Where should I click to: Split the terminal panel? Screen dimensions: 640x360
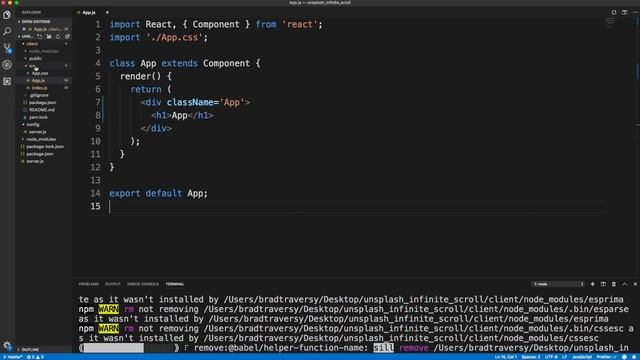[603, 284]
